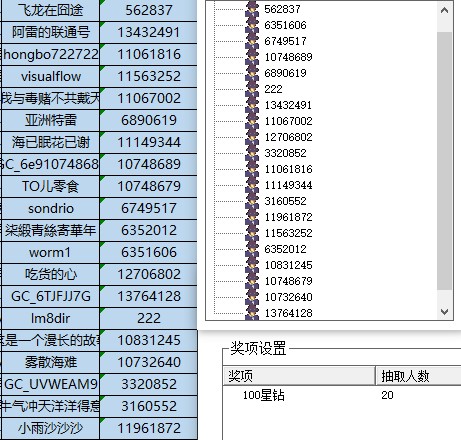
Task: Click spreadsheet cell 阿雷的联通号
Action: click(50, 32)
